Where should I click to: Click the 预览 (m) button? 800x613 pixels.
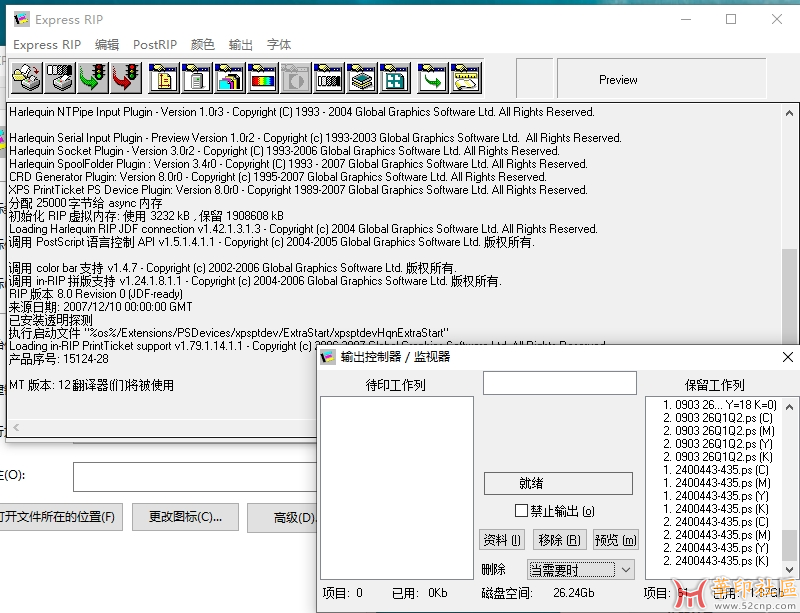pos(615,540)
